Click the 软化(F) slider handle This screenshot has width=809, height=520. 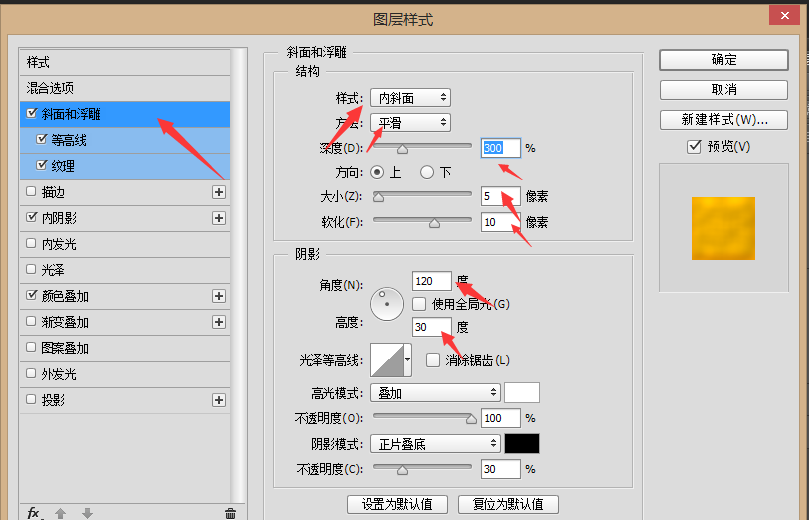434,223
